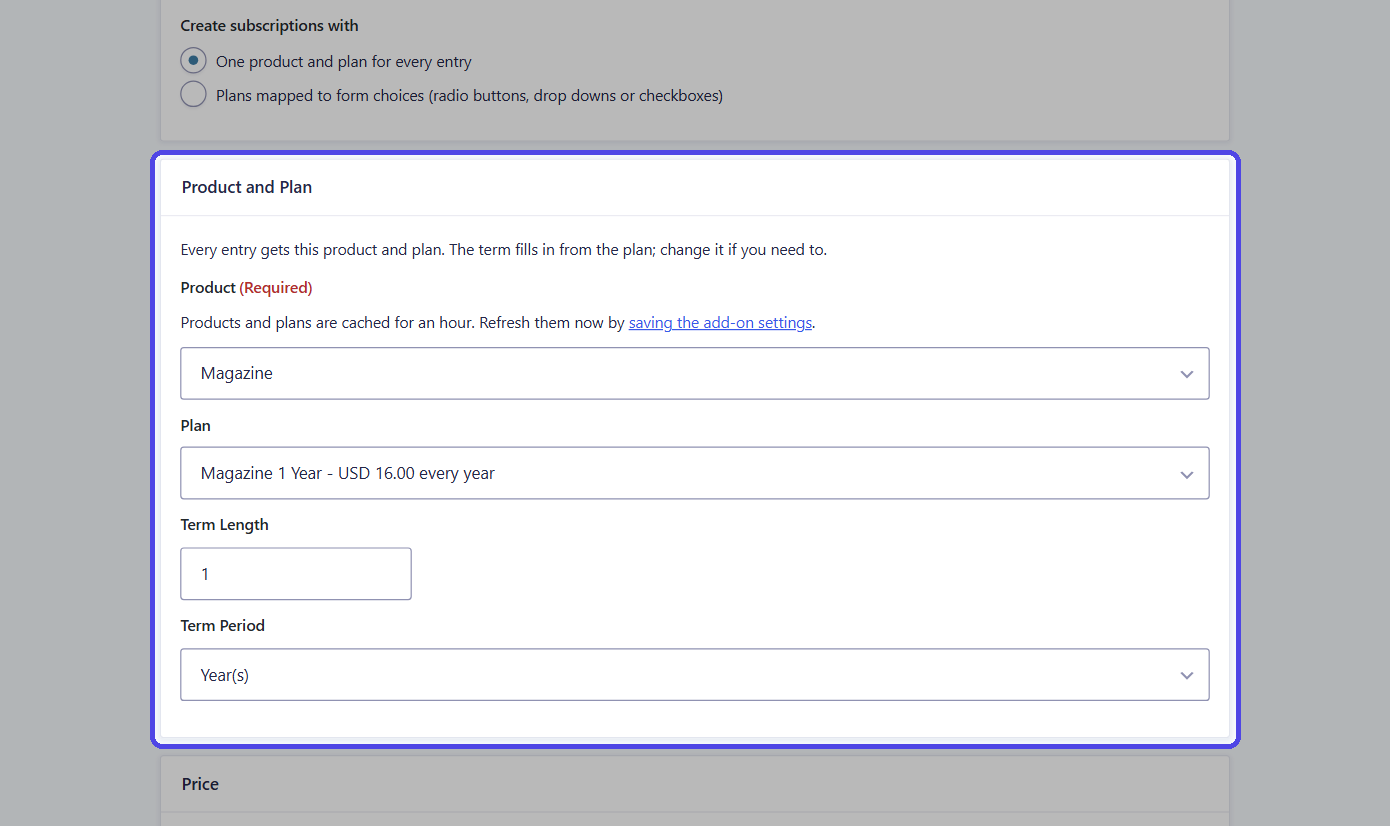
Task: Click the "Term Period" field label
Action: tap(223, 626)
